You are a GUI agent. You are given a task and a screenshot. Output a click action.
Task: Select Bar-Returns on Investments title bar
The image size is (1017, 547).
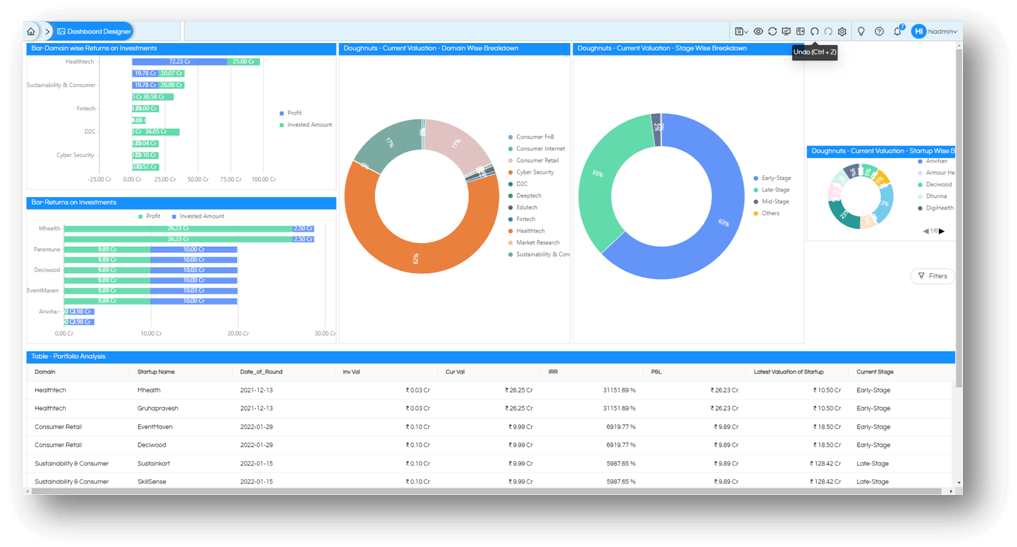point(181,202)
